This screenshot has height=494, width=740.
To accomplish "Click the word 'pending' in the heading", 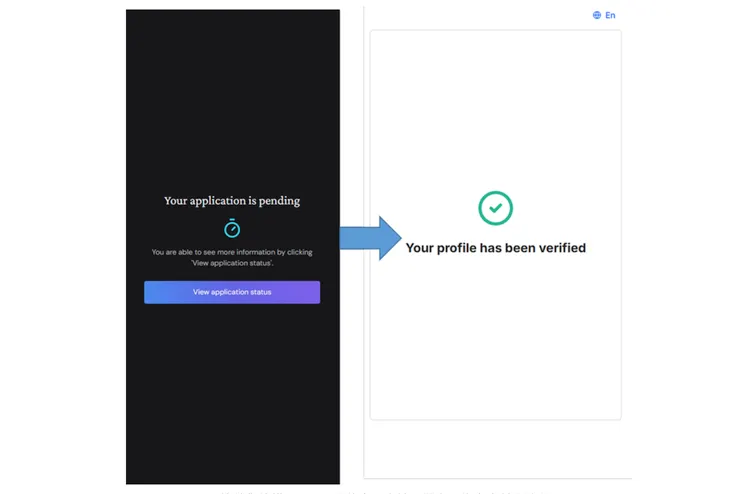I will coord(279,200).
